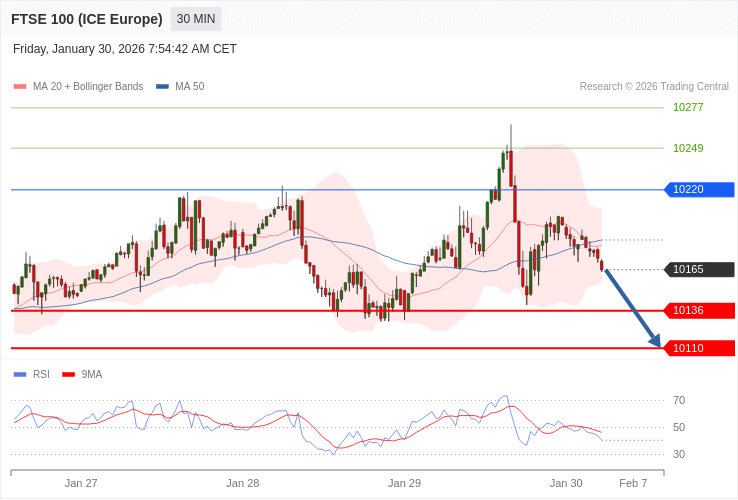Viewport: 738px width, 500px height.
Task: Click the 10277 resistance level label
Action: [x=688, y=107]
